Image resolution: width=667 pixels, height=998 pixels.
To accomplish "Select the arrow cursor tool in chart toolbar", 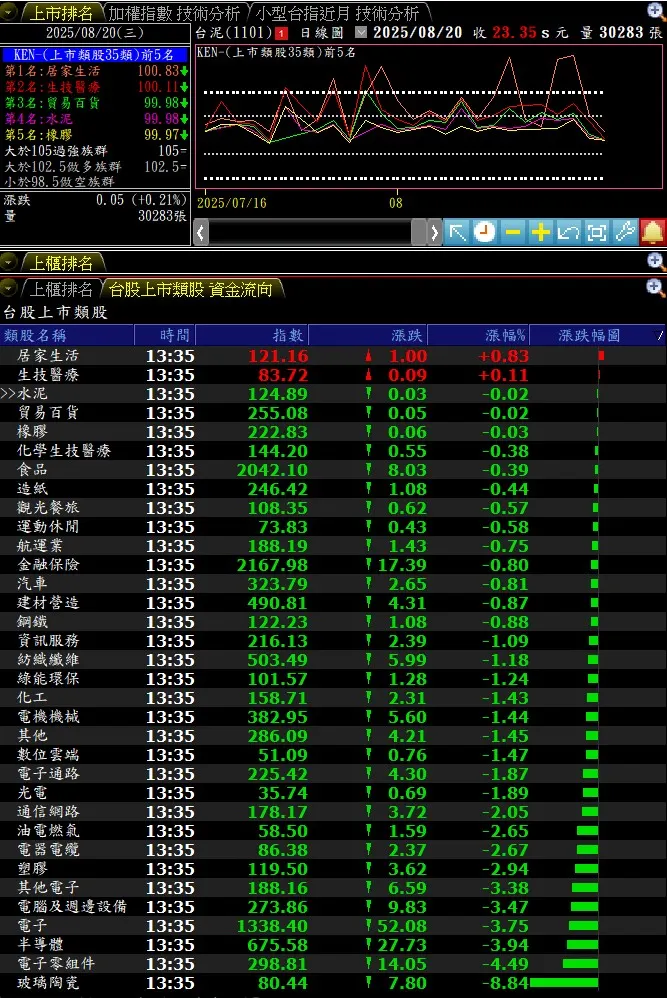I will click(457, 232).
